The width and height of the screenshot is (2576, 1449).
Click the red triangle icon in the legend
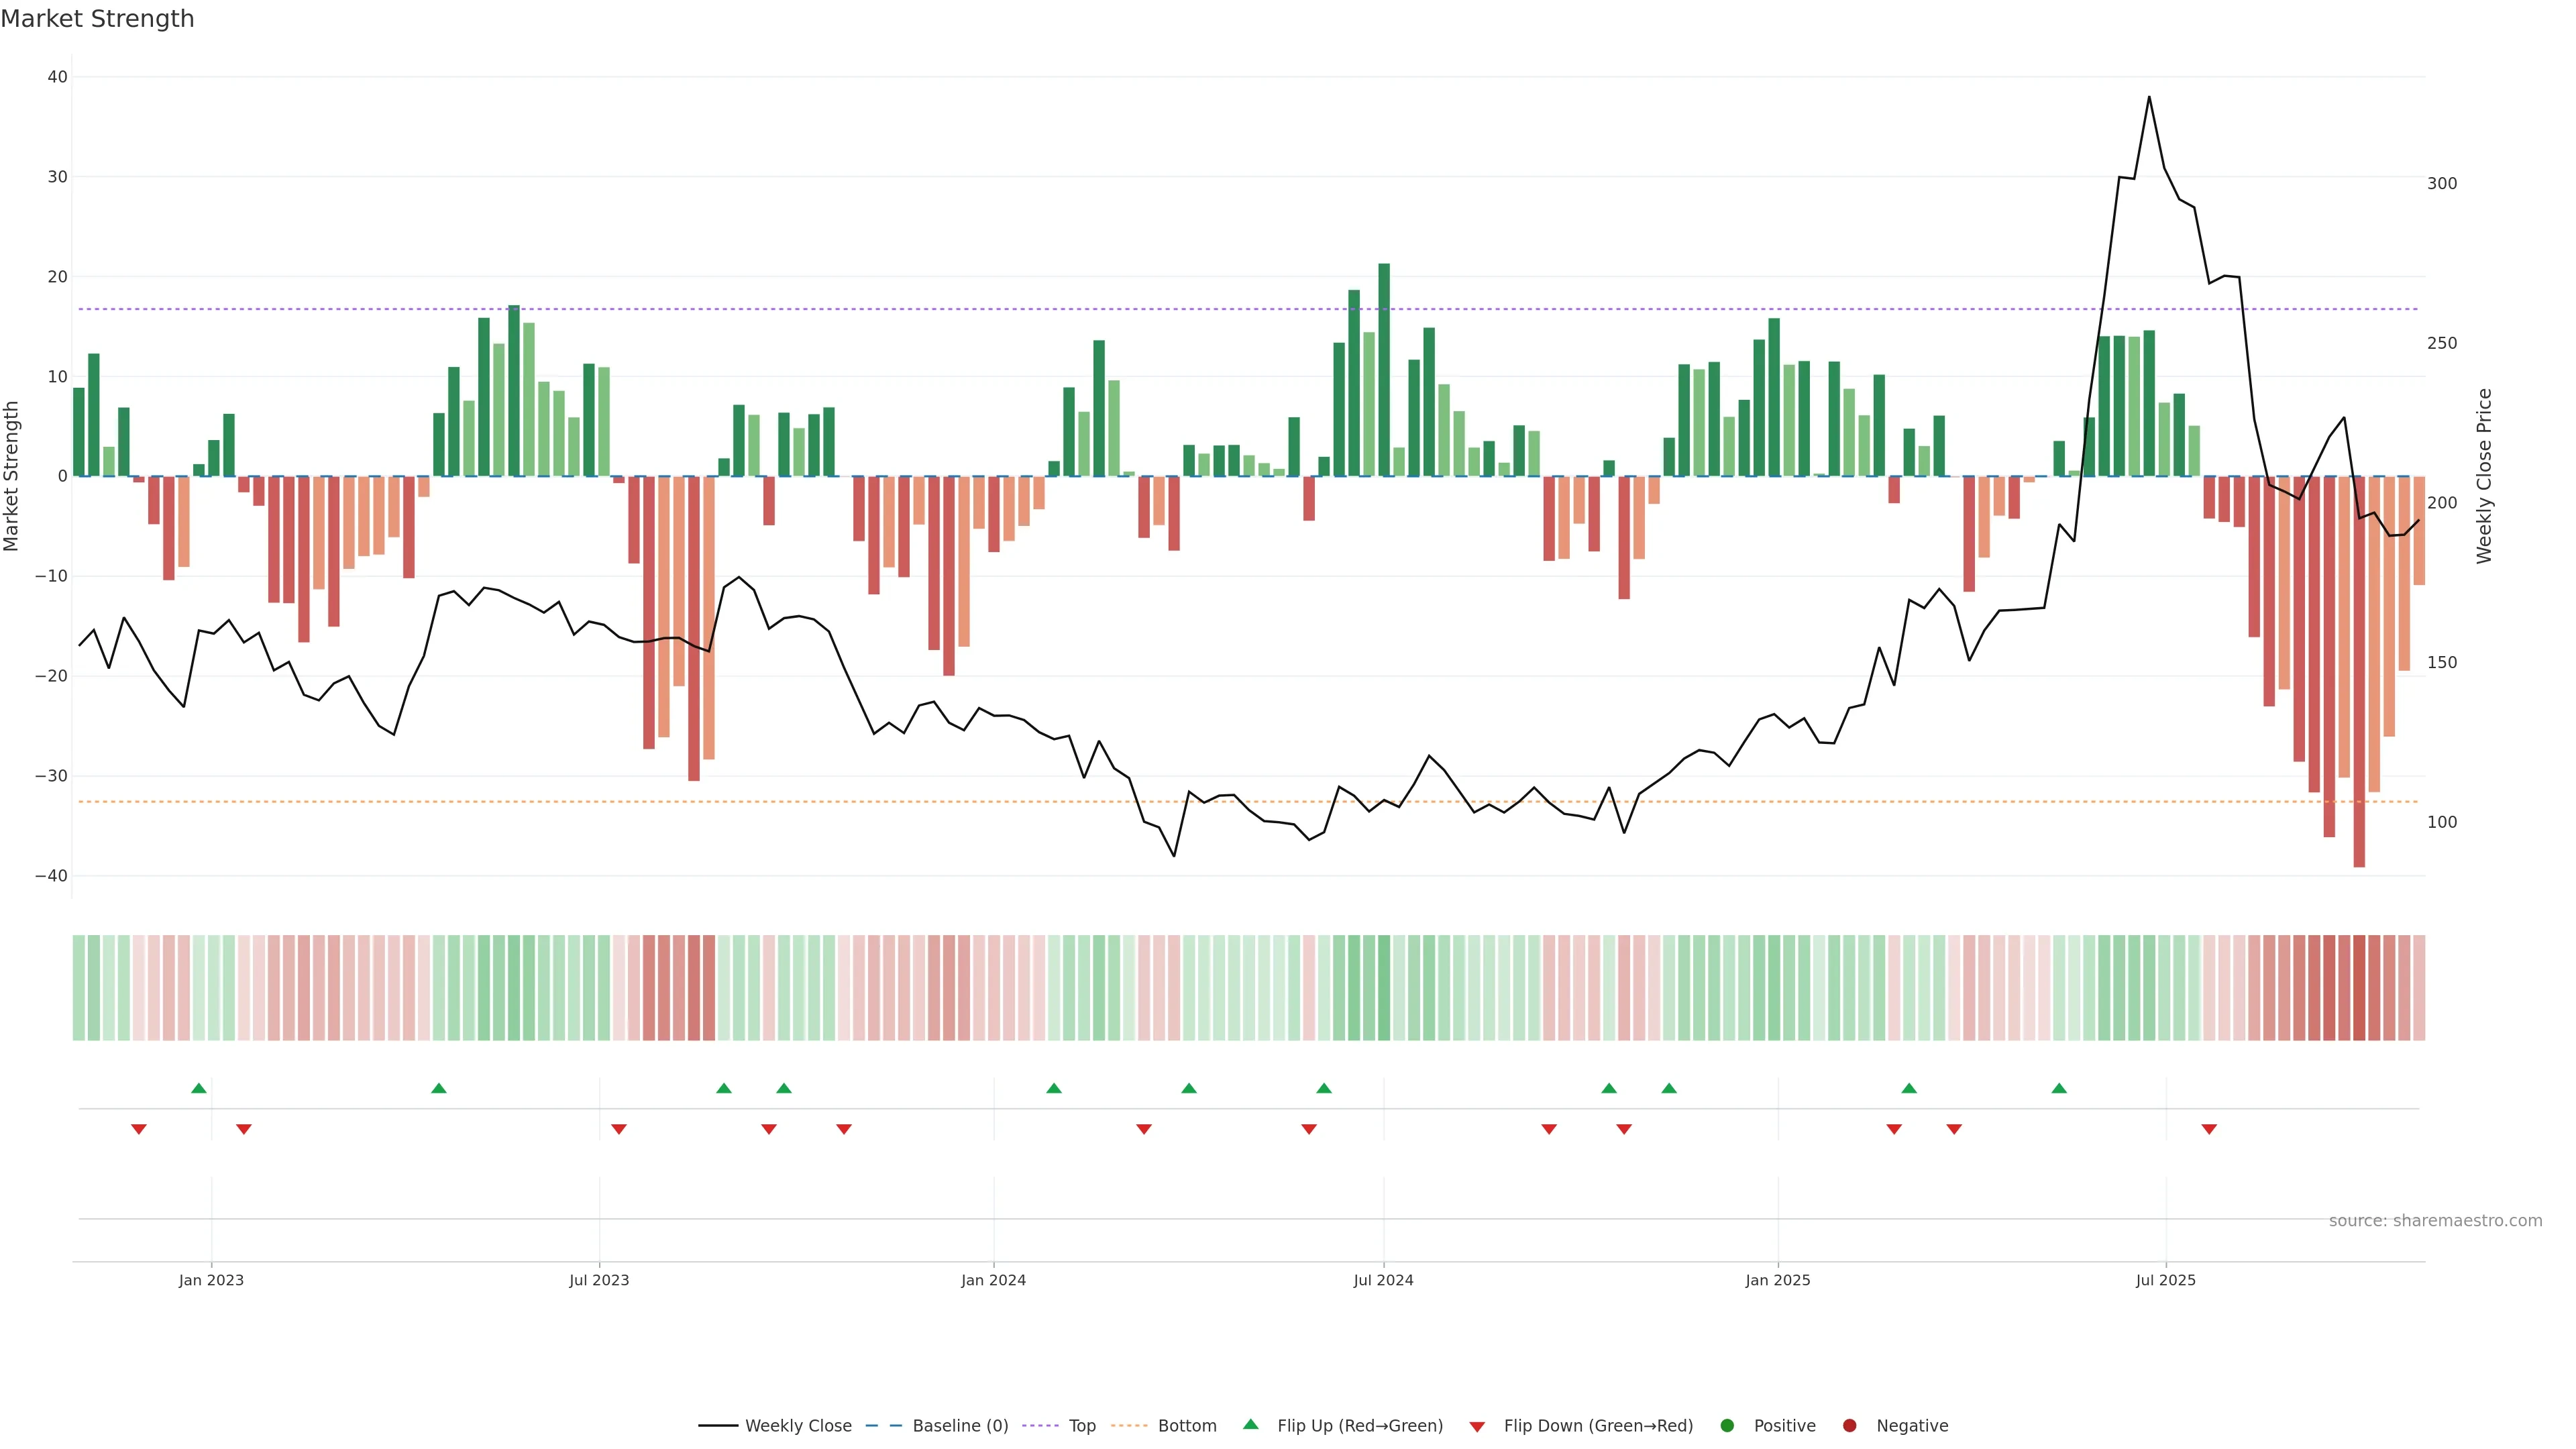(x=1477, y=1427)
